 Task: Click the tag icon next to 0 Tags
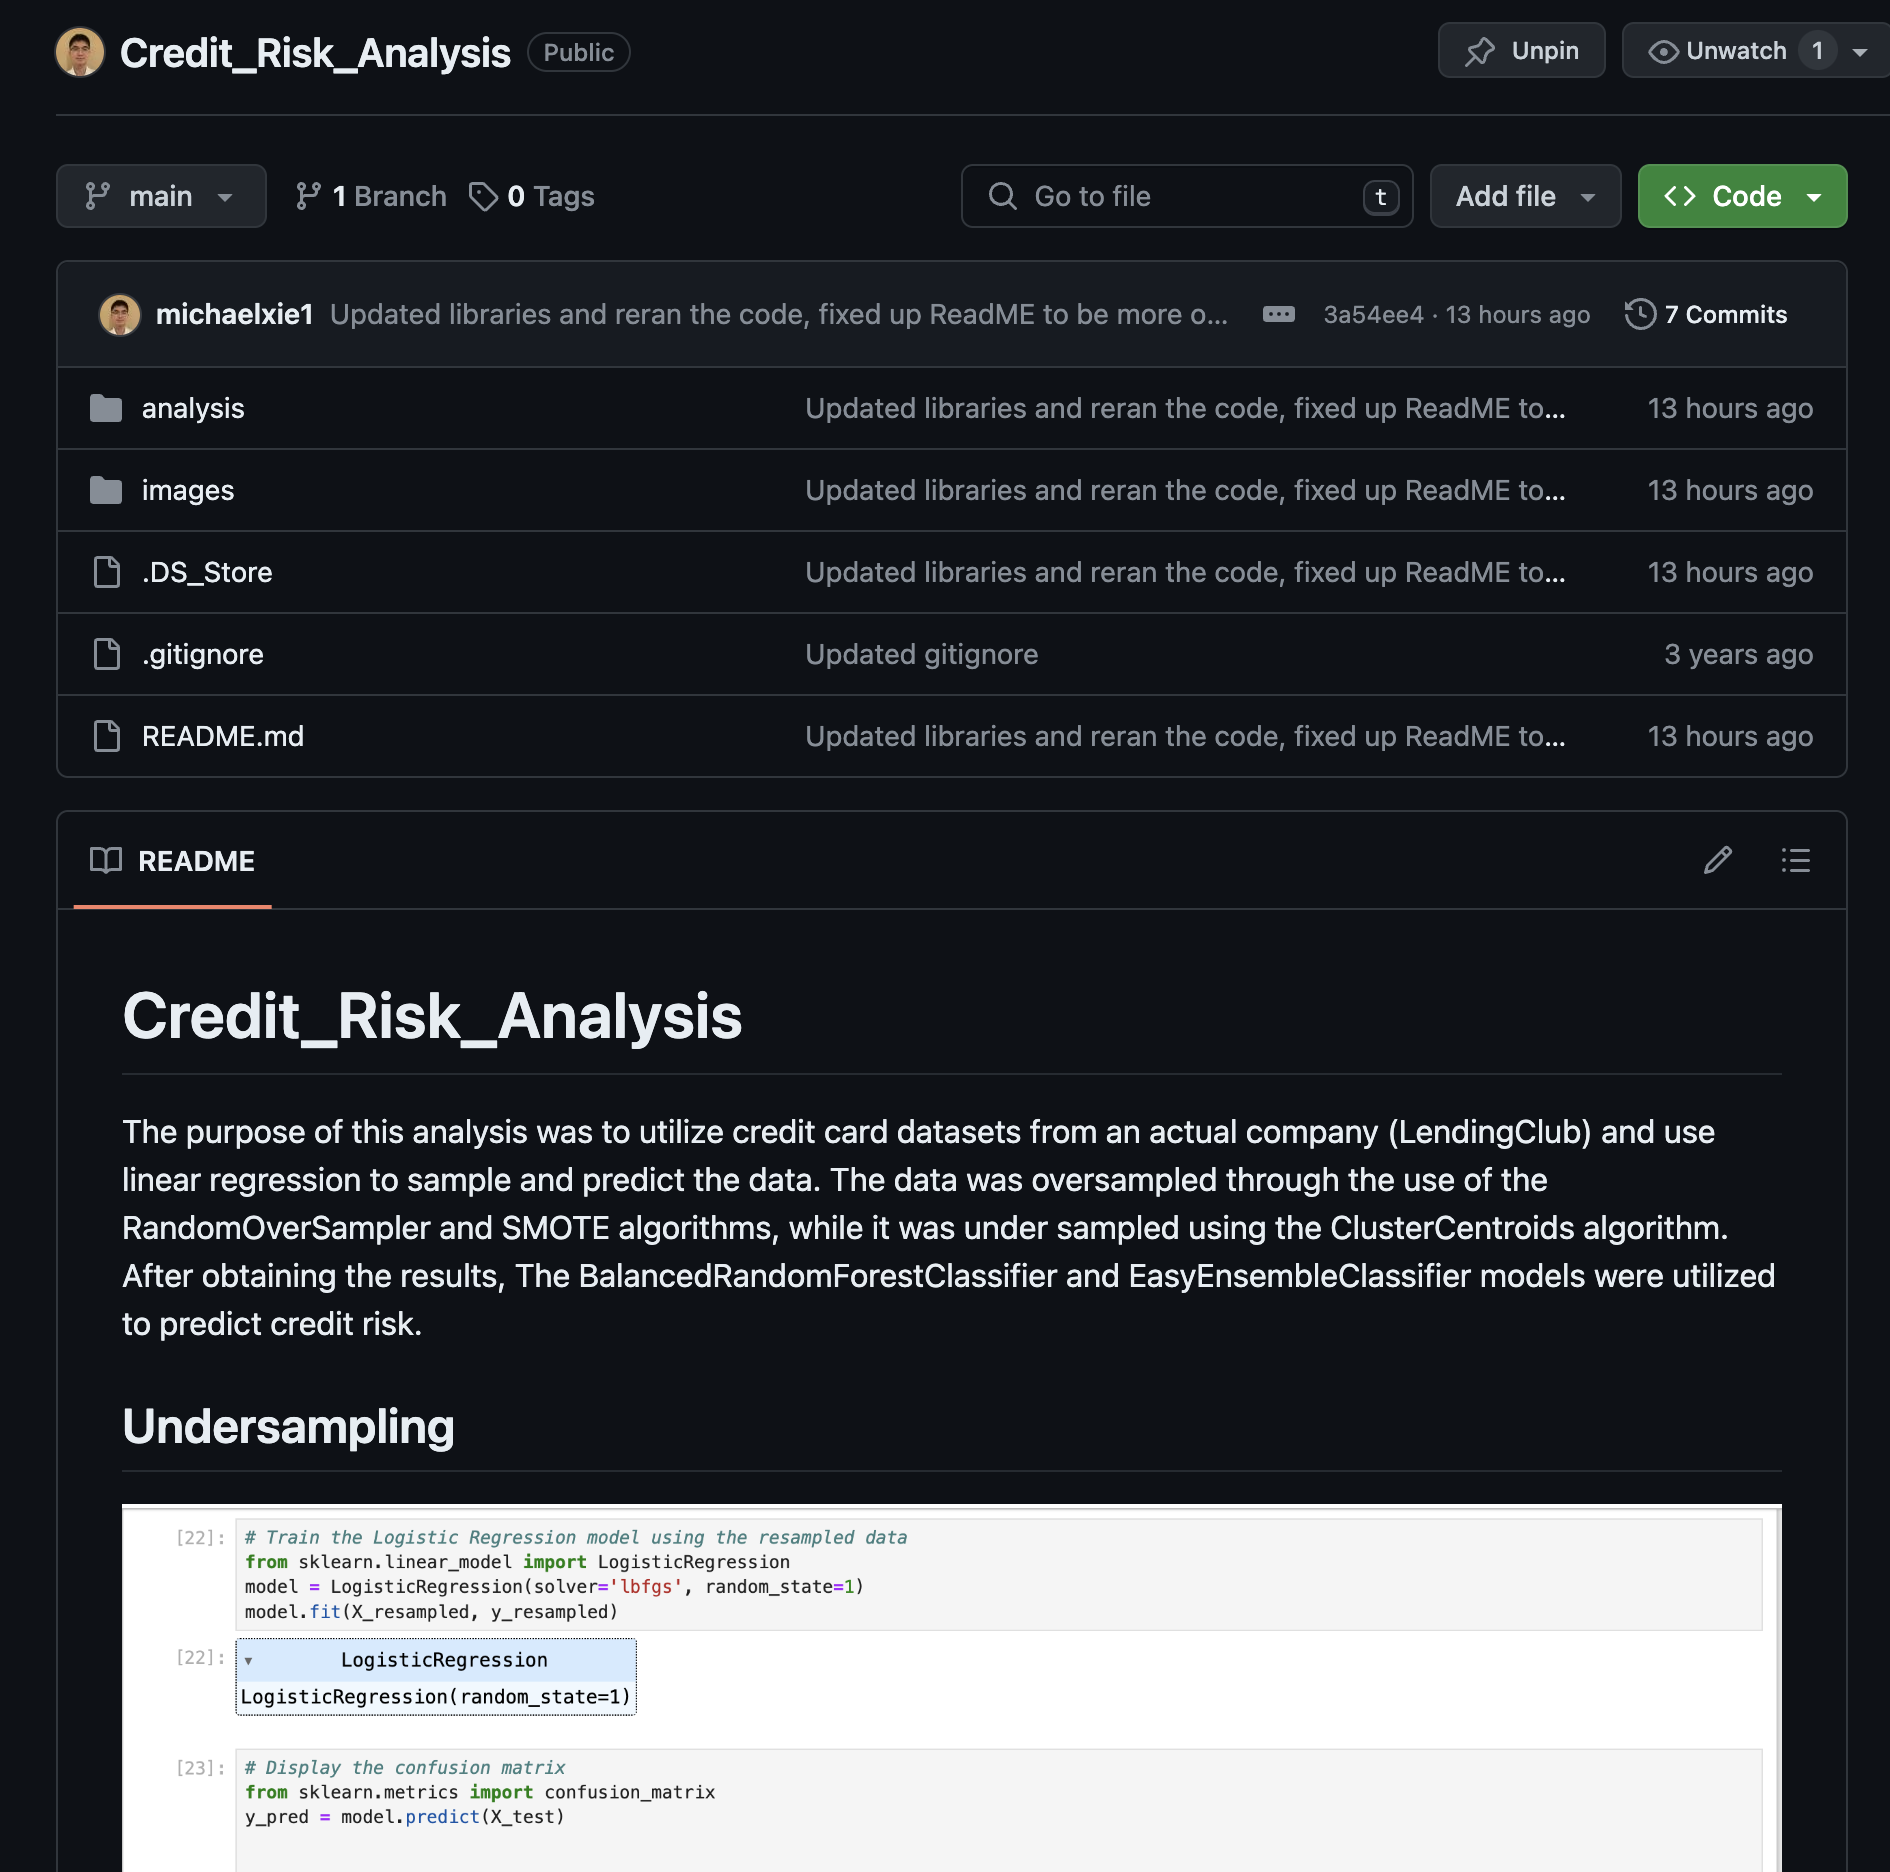[x=484, y=196]
